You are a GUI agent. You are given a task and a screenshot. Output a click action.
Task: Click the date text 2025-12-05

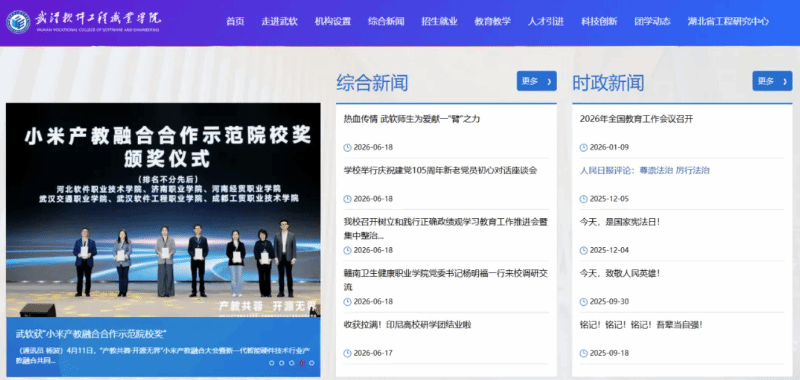609,199
